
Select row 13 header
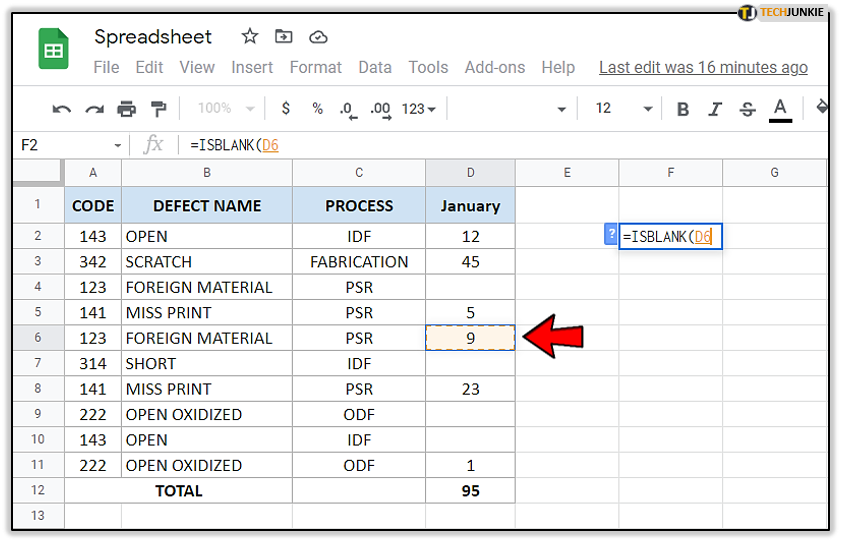pyautogui.click(x=38, y=516)
